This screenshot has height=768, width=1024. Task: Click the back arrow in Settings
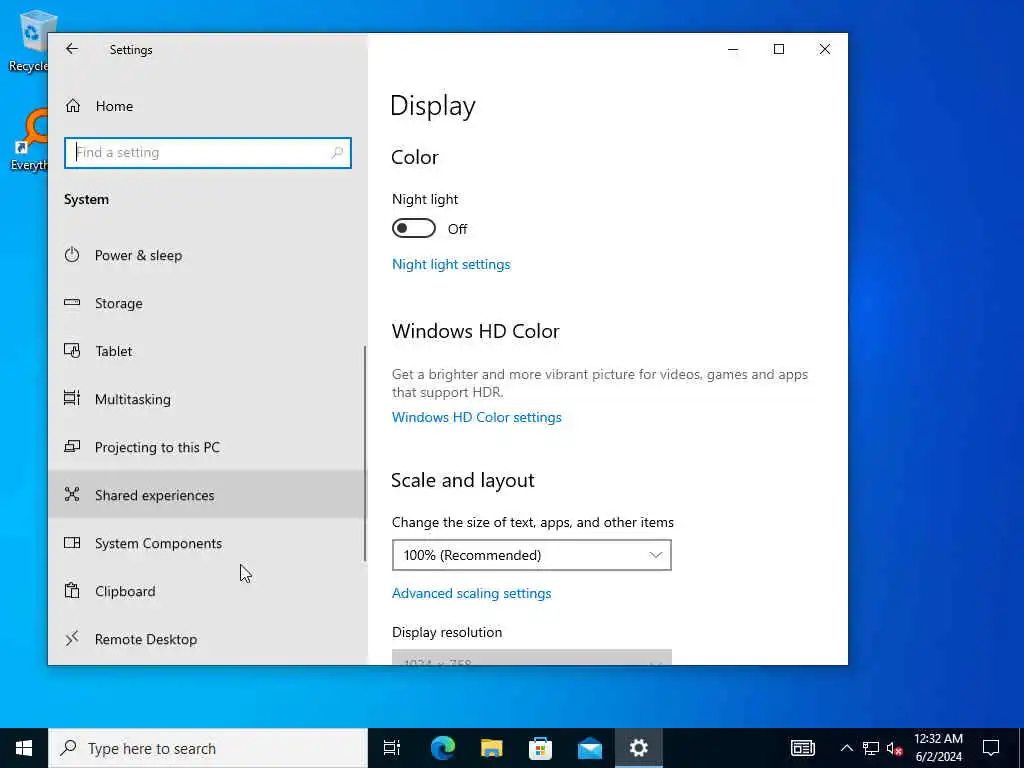[x=72, y=49]
